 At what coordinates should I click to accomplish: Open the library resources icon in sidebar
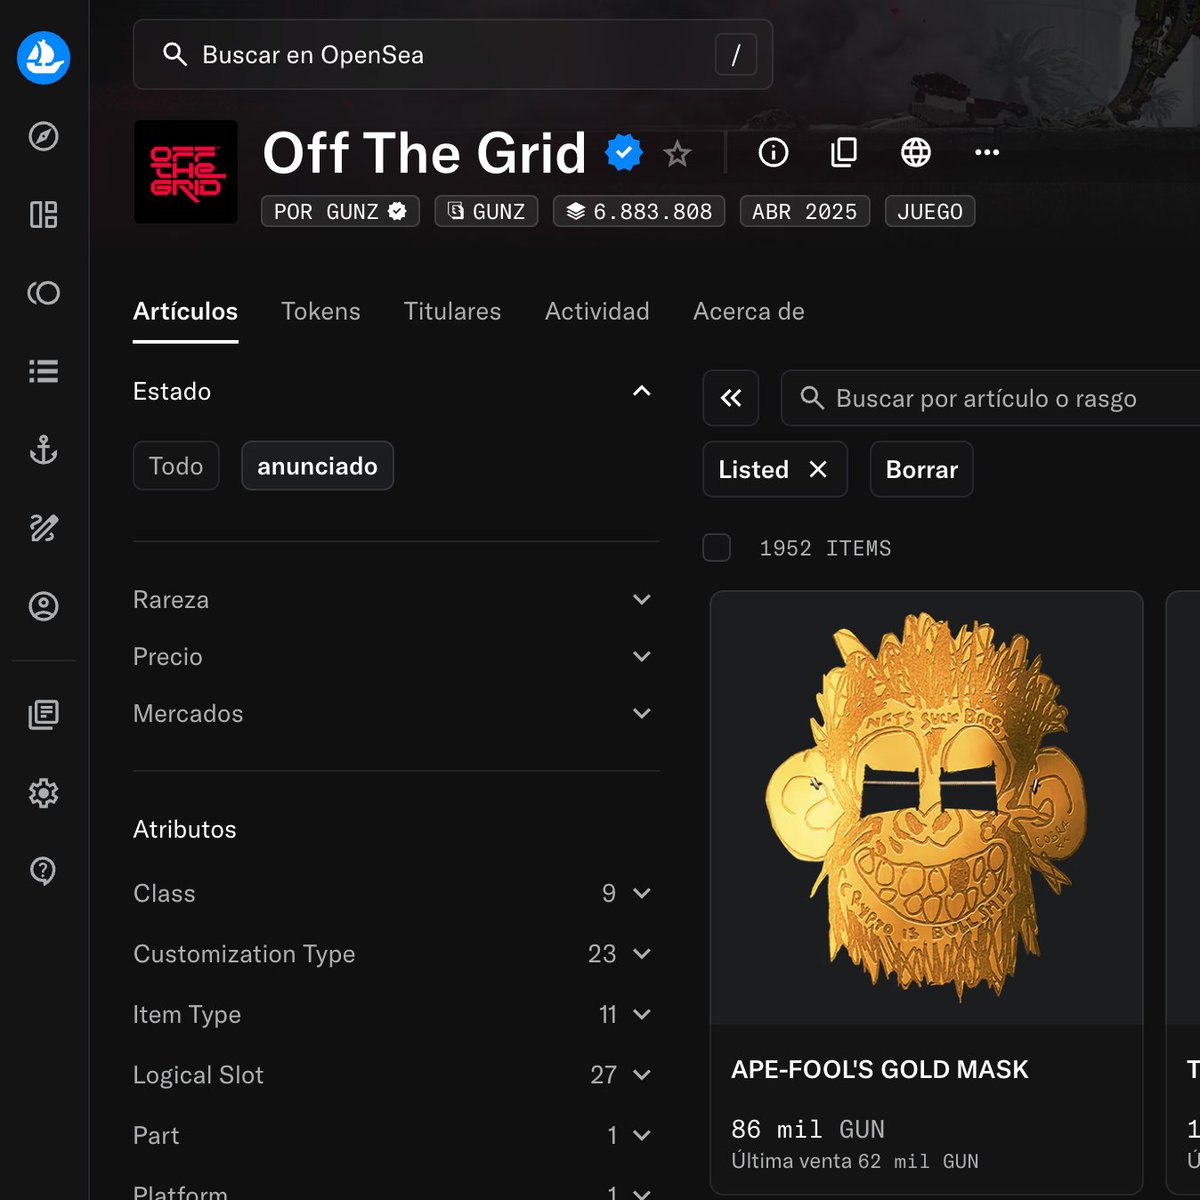coord(43,714)
